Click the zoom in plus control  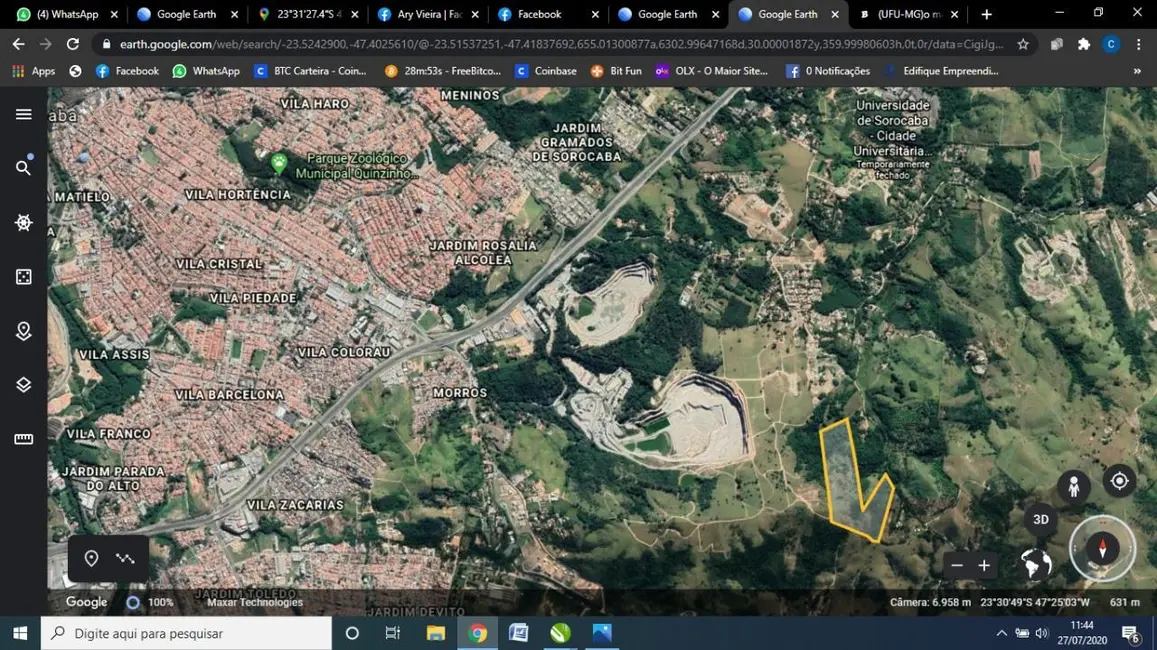(983, 565)
